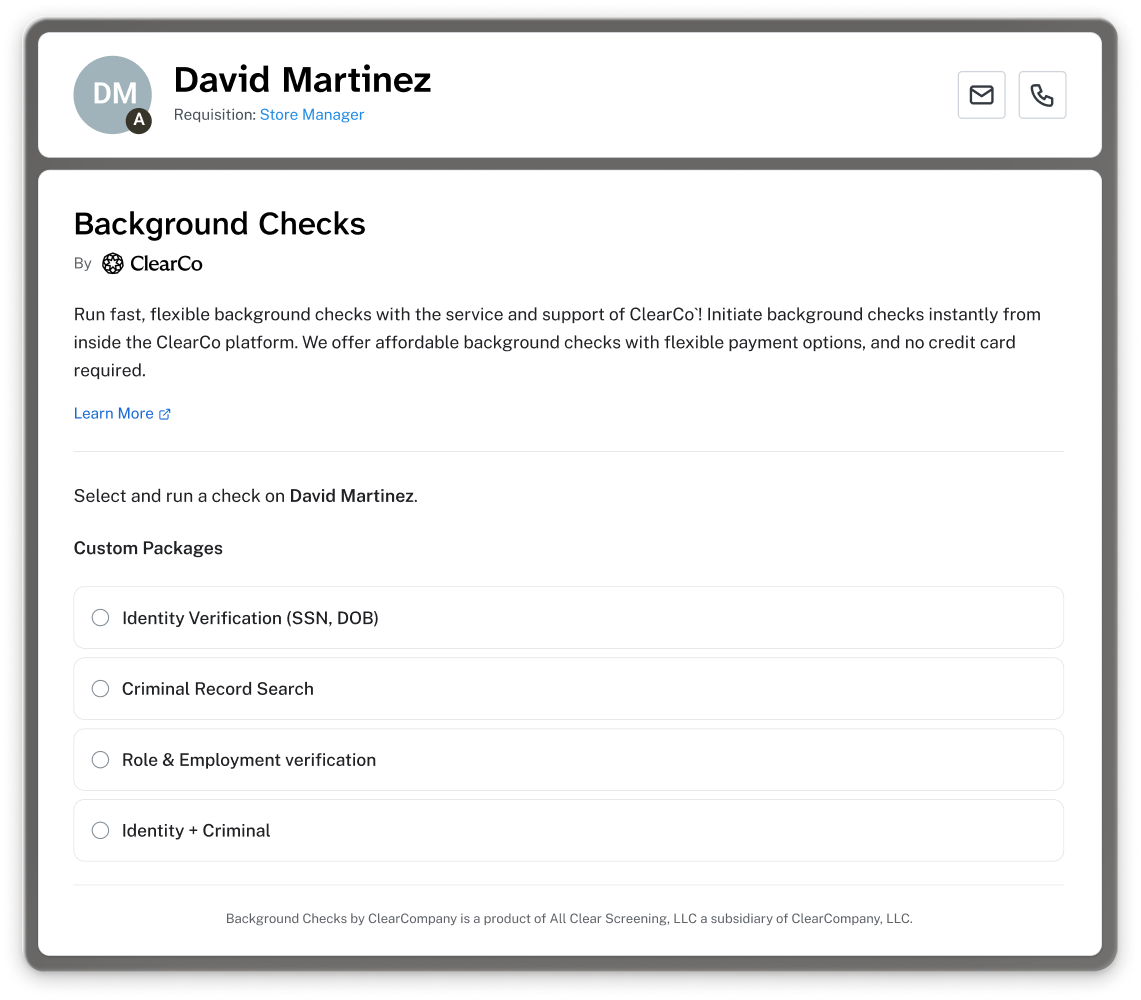Click the email envelope icon
This screenshot has height=1000, width=1141.
point(981,95)
